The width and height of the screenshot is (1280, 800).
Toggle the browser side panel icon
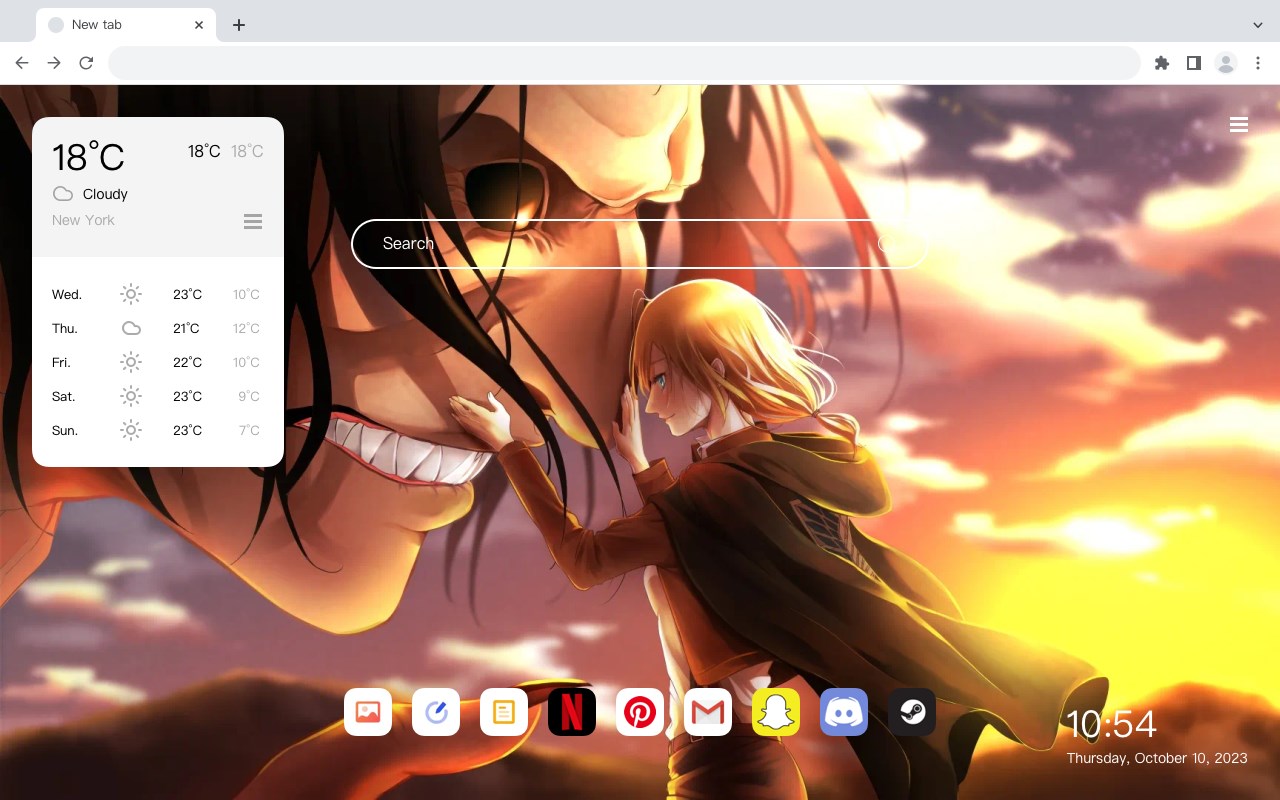click(1193, 63)
